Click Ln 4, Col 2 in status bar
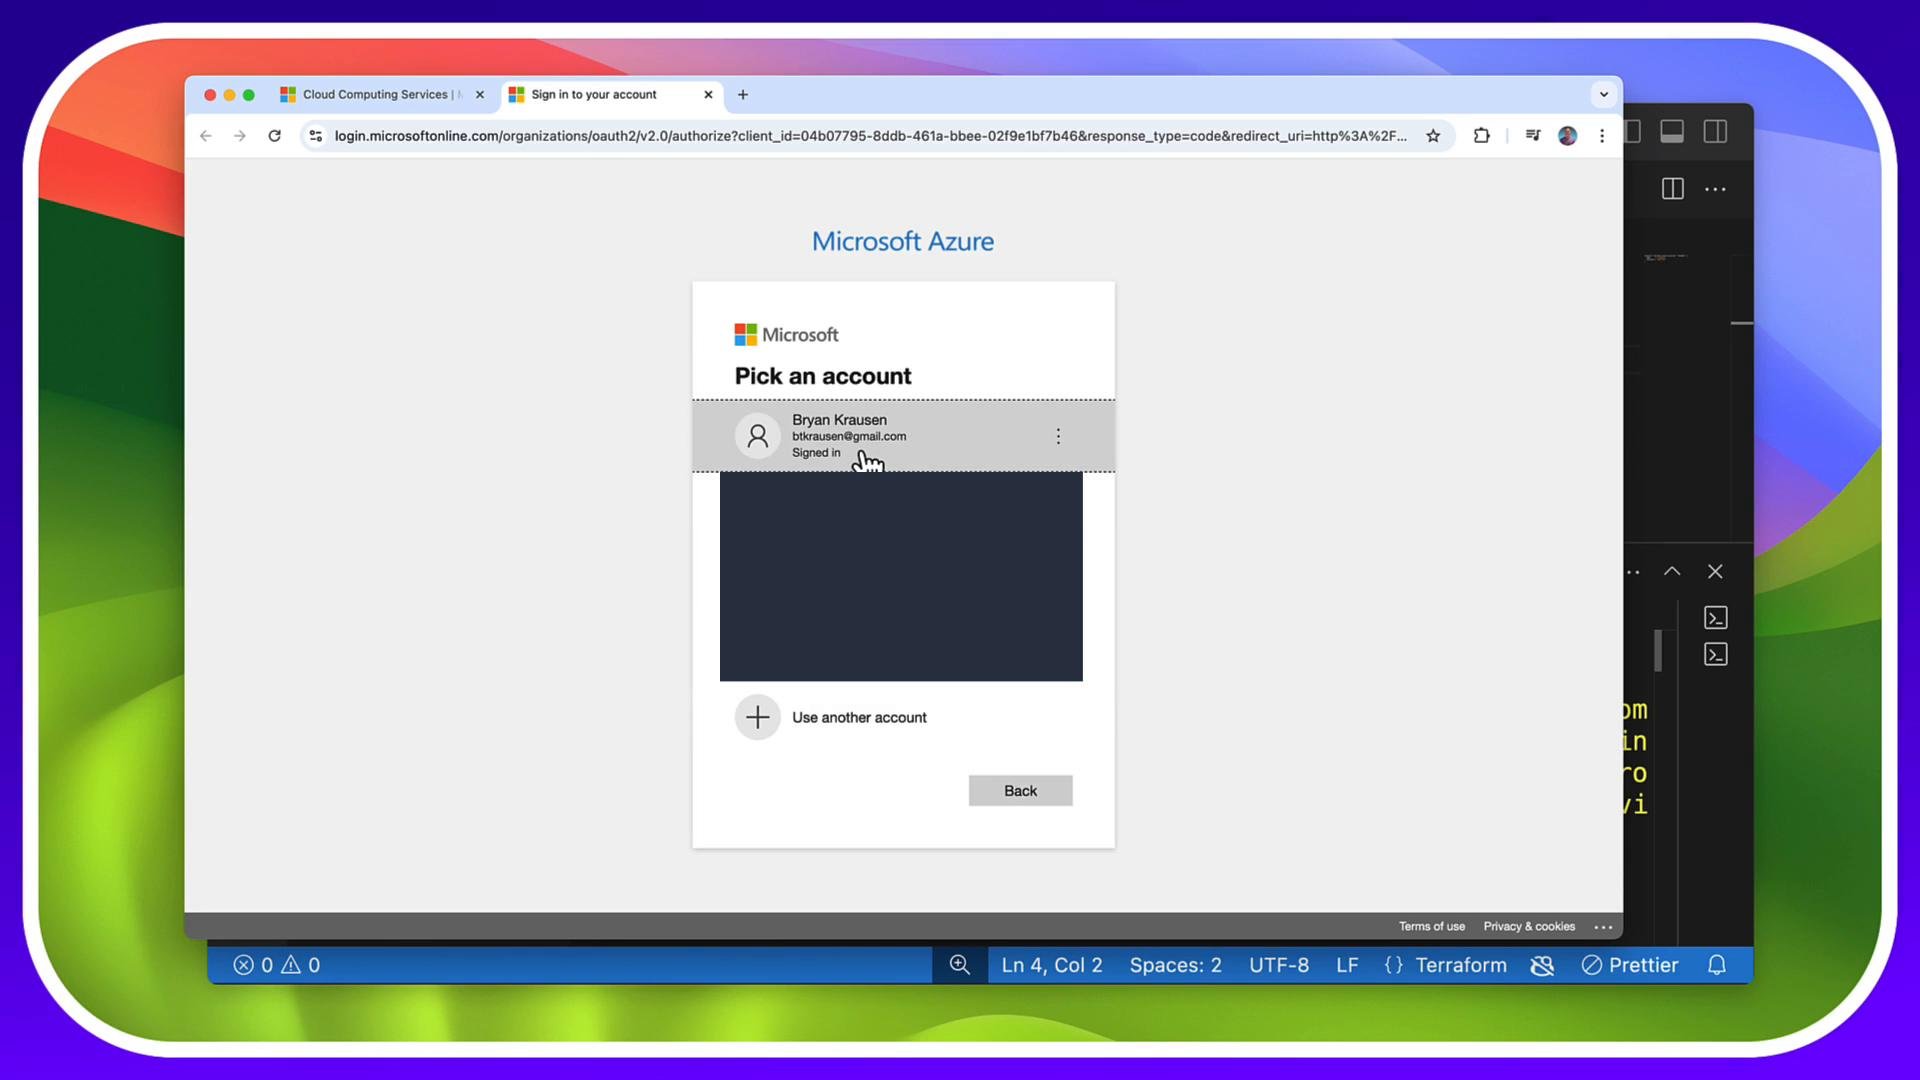The height and width of the screenshot is (1080, 1920). coord(1052,965)
